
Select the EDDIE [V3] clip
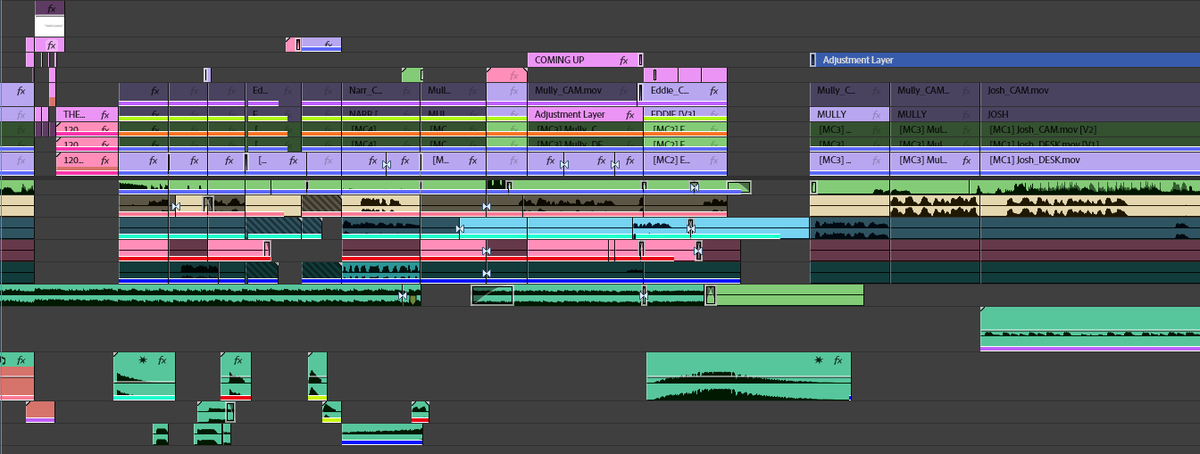[x=685, y=114]
